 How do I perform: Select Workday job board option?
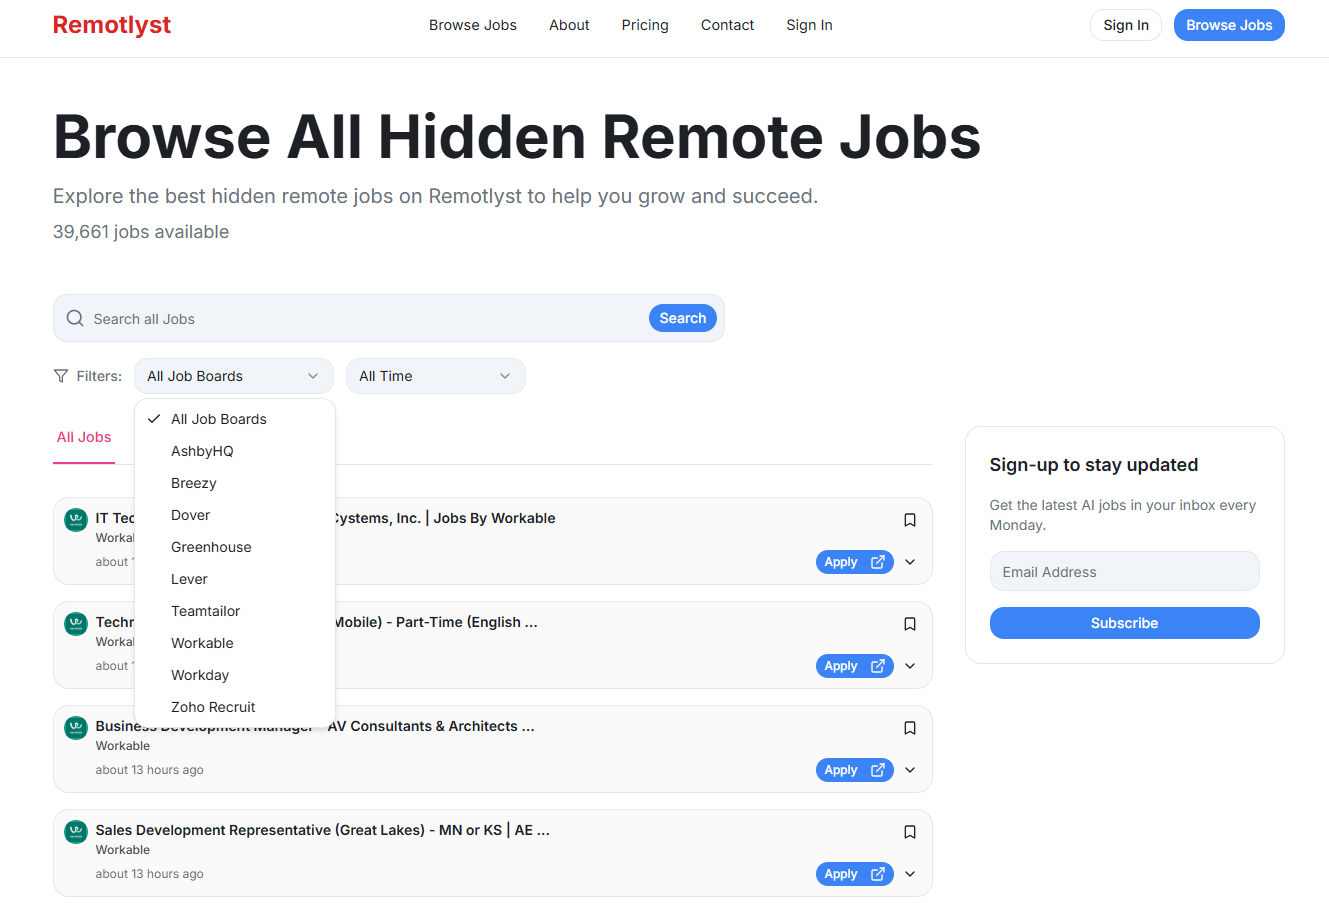click(x=235, y=675)
